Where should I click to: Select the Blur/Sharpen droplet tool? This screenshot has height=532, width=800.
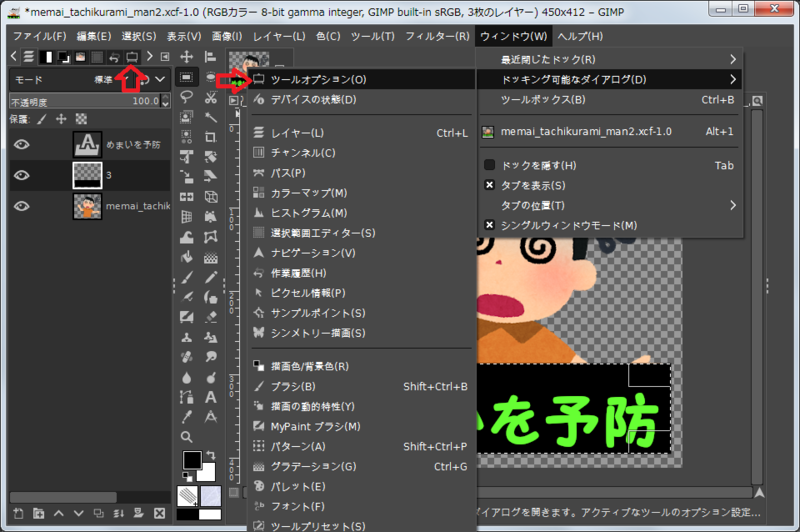click(x=186, y=377)
